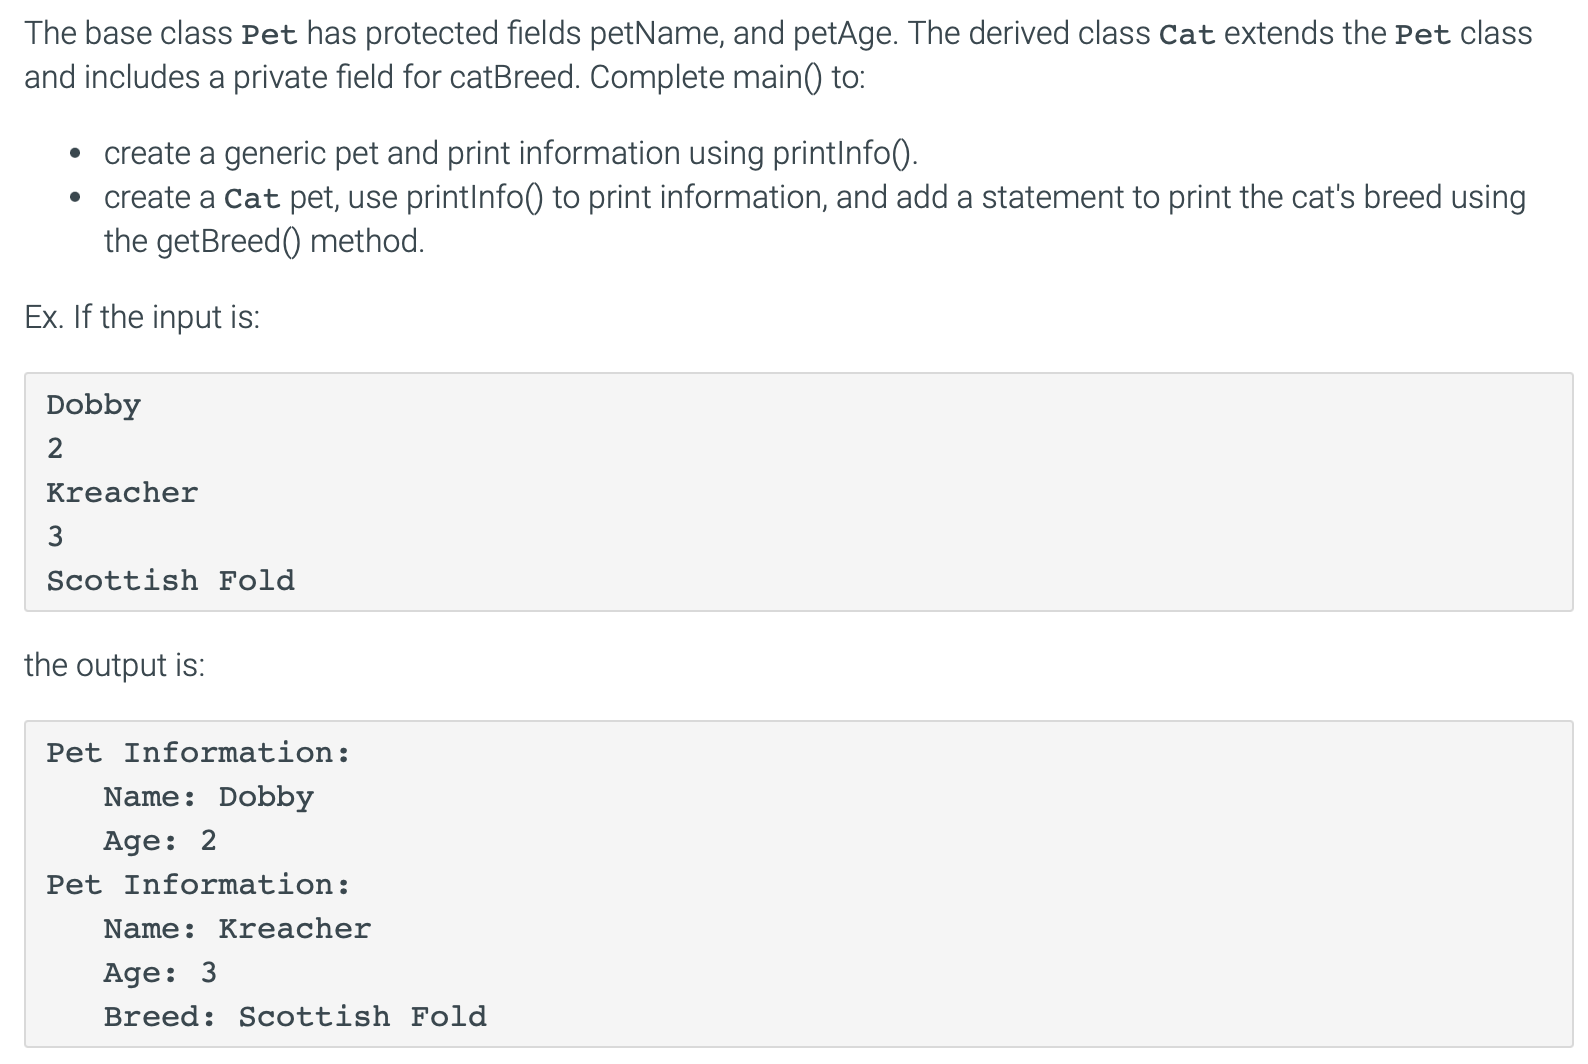1588x1064 pixels.
Task: Click "Scottish Fold" in the input example box
Action: tap(171, 581)
